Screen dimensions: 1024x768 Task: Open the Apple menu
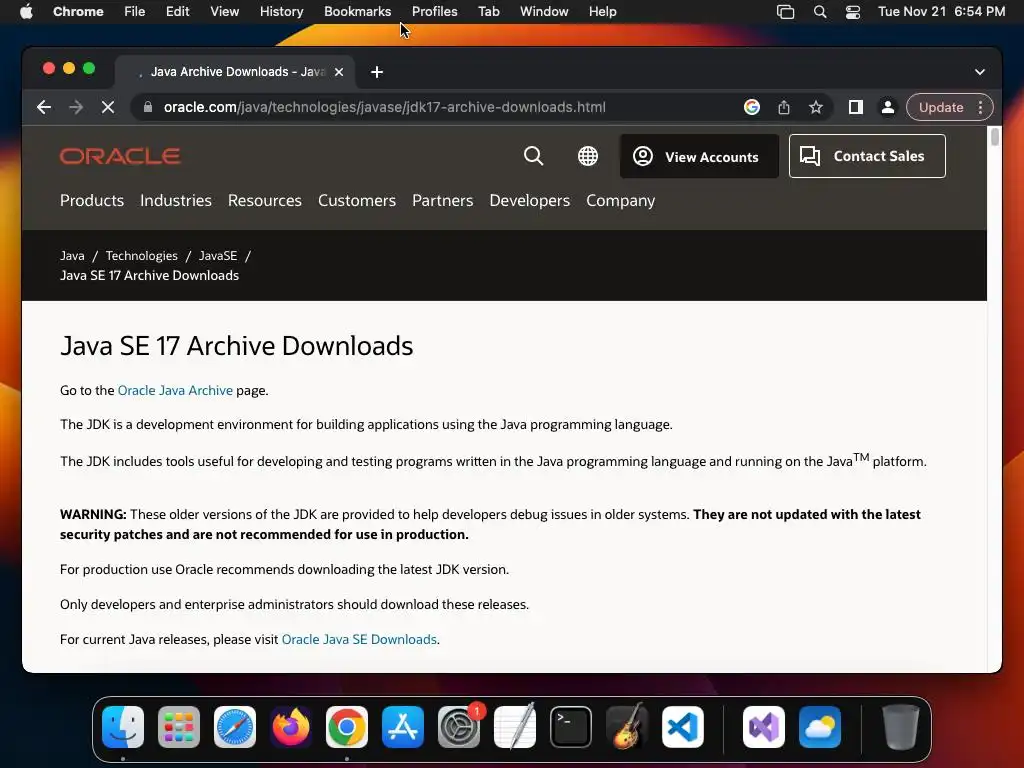(x=26, y=12)
